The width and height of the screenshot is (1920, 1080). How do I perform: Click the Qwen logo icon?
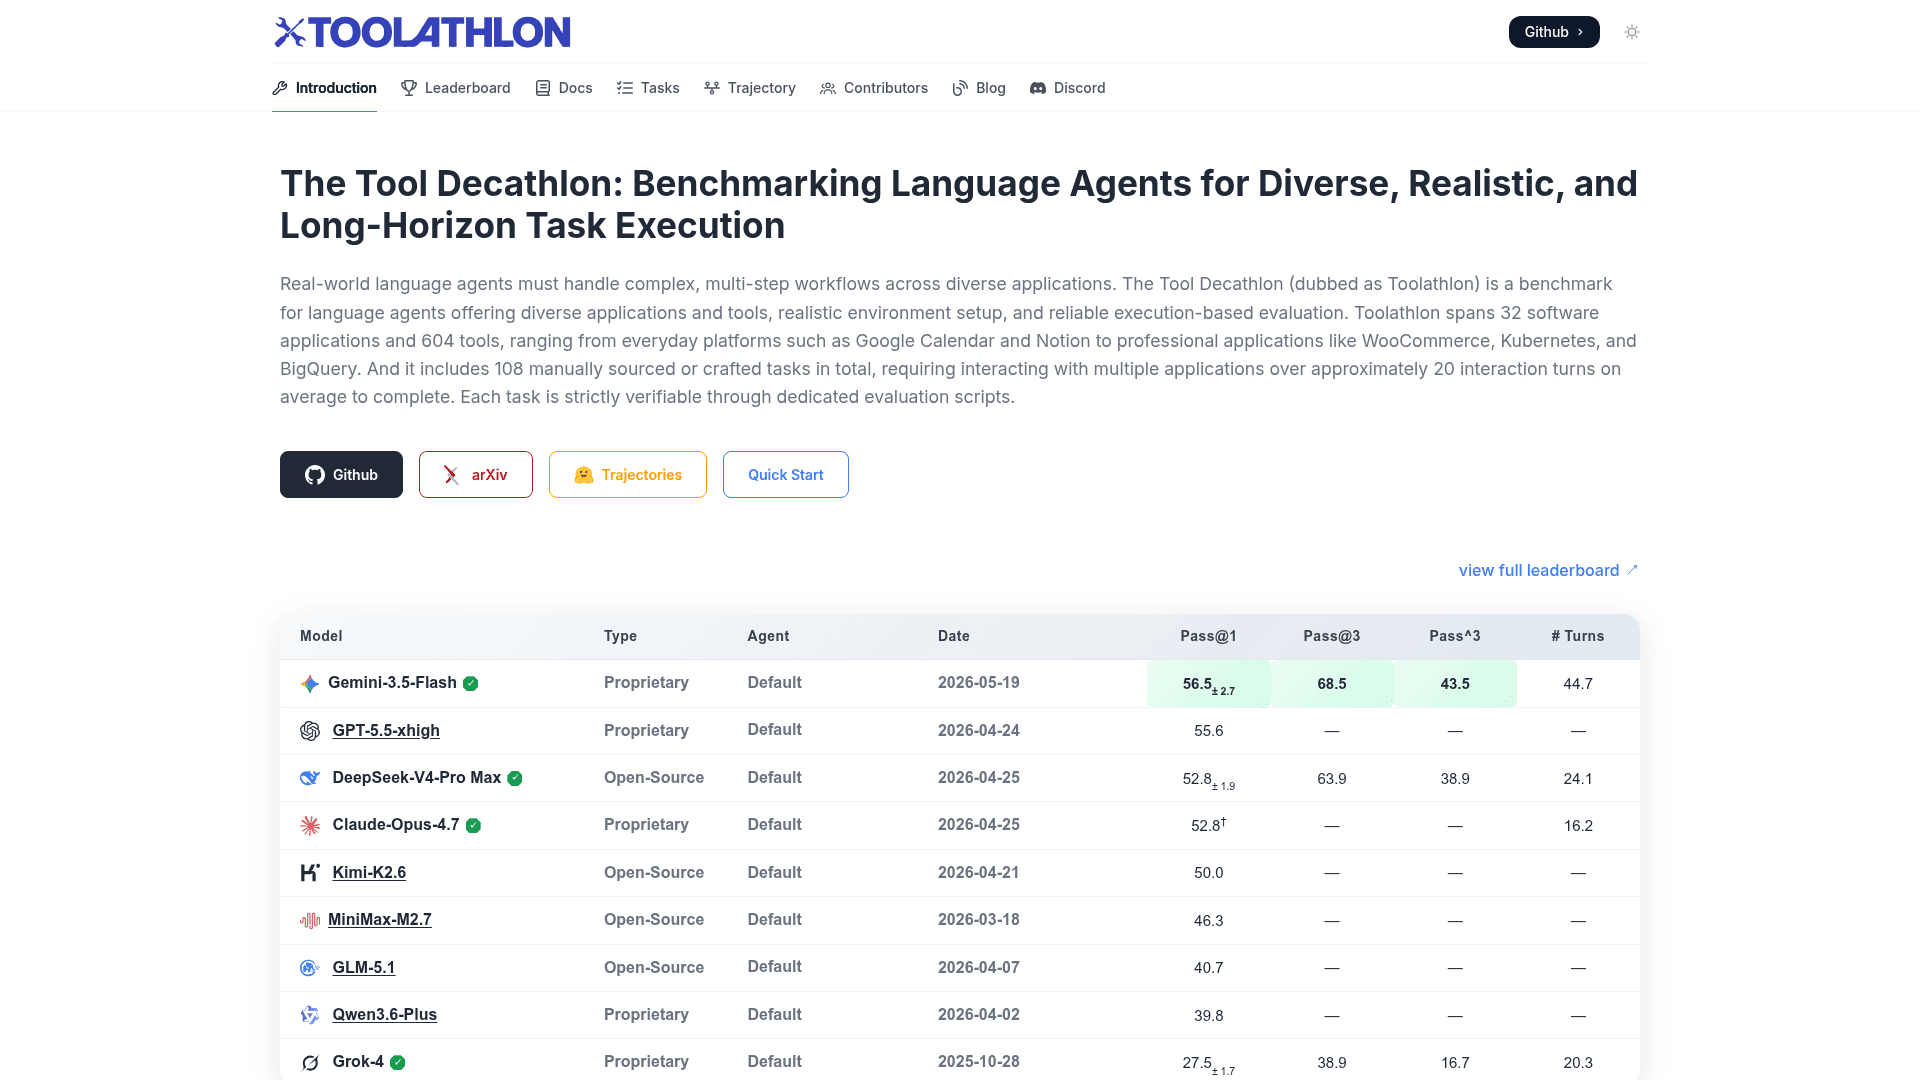(x=310, y=1015)
